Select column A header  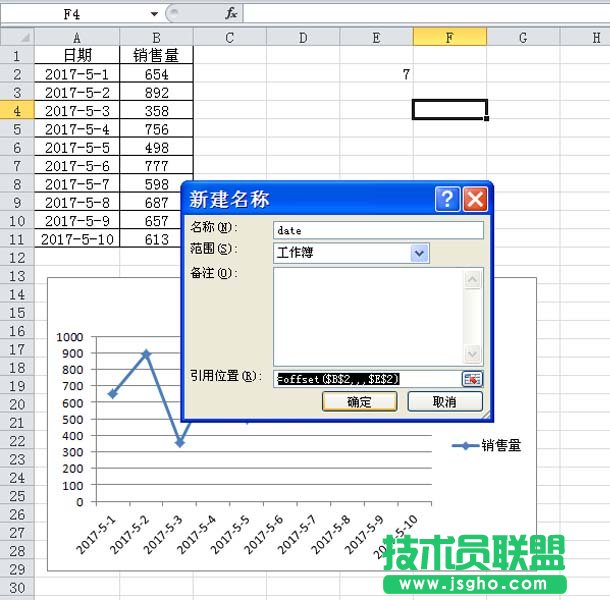(77, 37)
